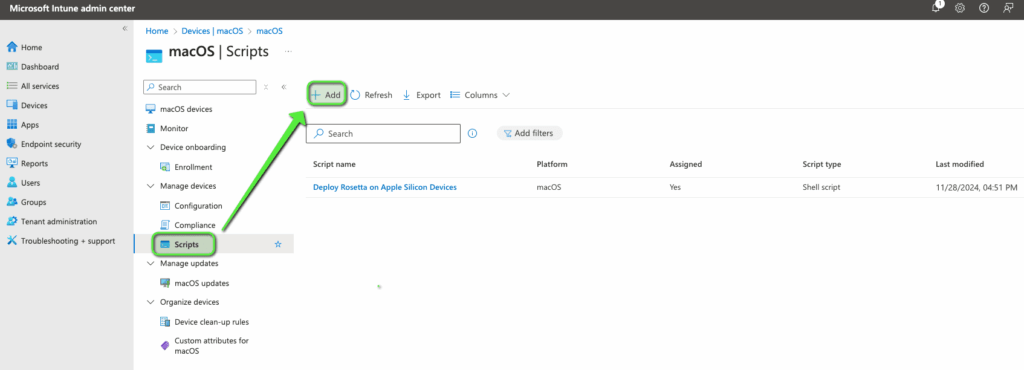Click Devices | macOS breadcrumb link

[x=212, y=31]
